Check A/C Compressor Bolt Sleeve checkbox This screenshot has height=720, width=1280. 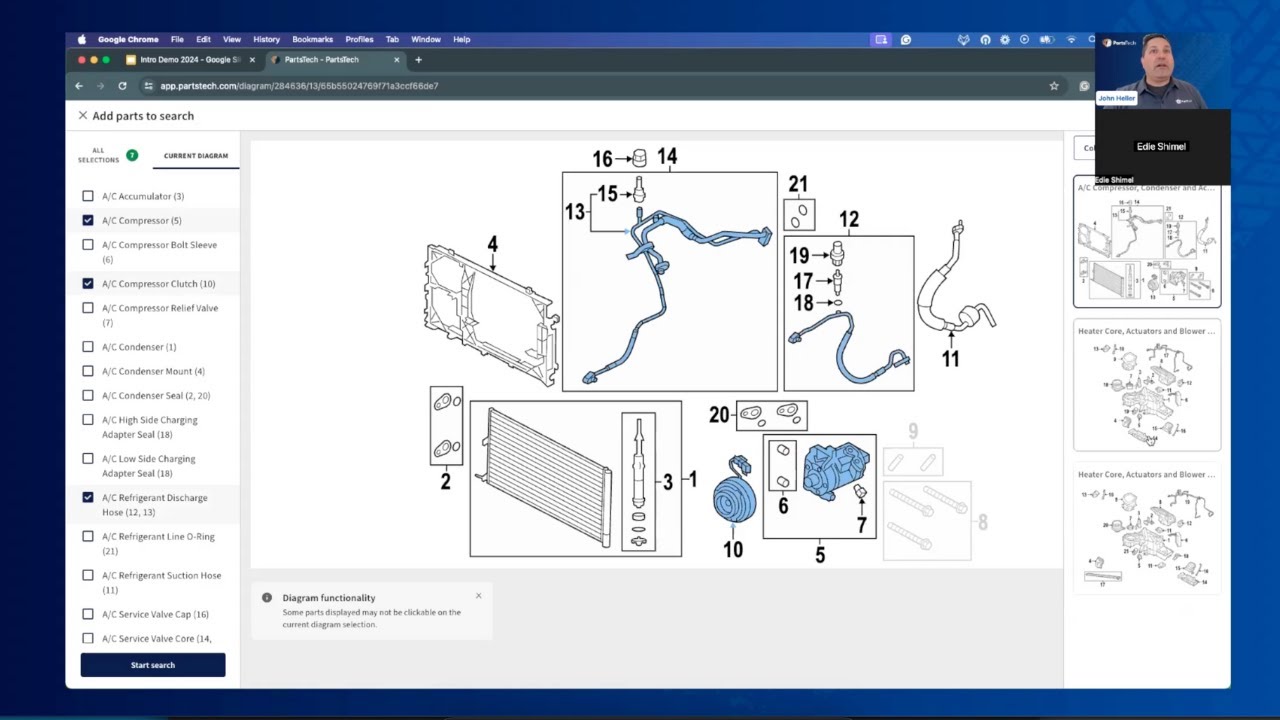tap(88, 245)
